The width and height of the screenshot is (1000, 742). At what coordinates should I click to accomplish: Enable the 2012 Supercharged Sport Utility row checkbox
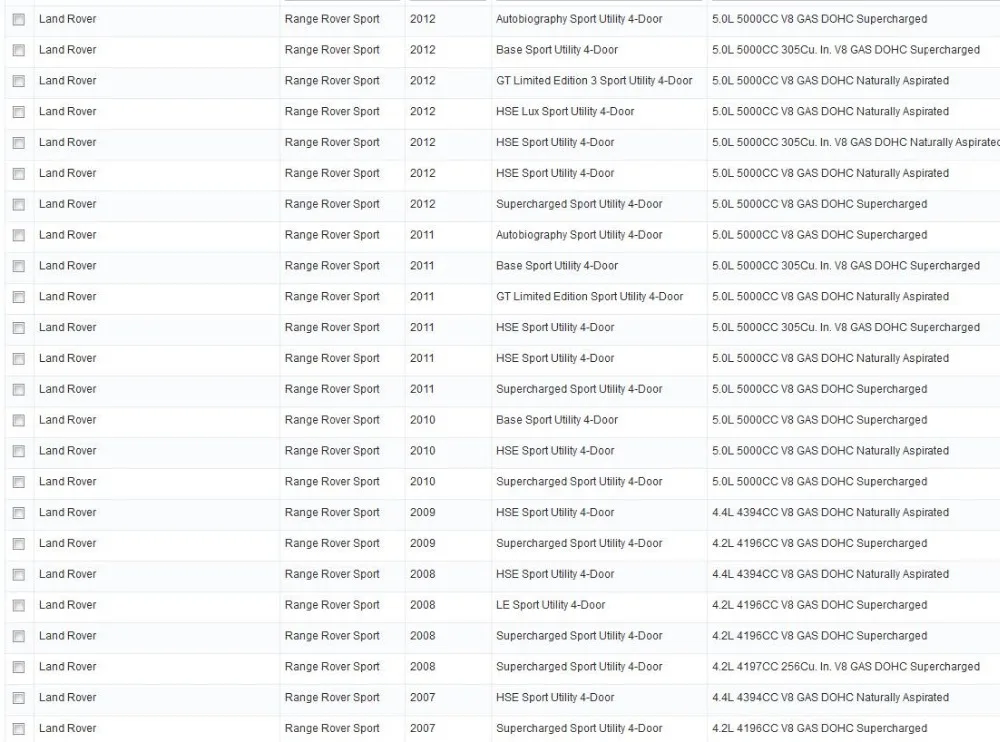[19, 205]
